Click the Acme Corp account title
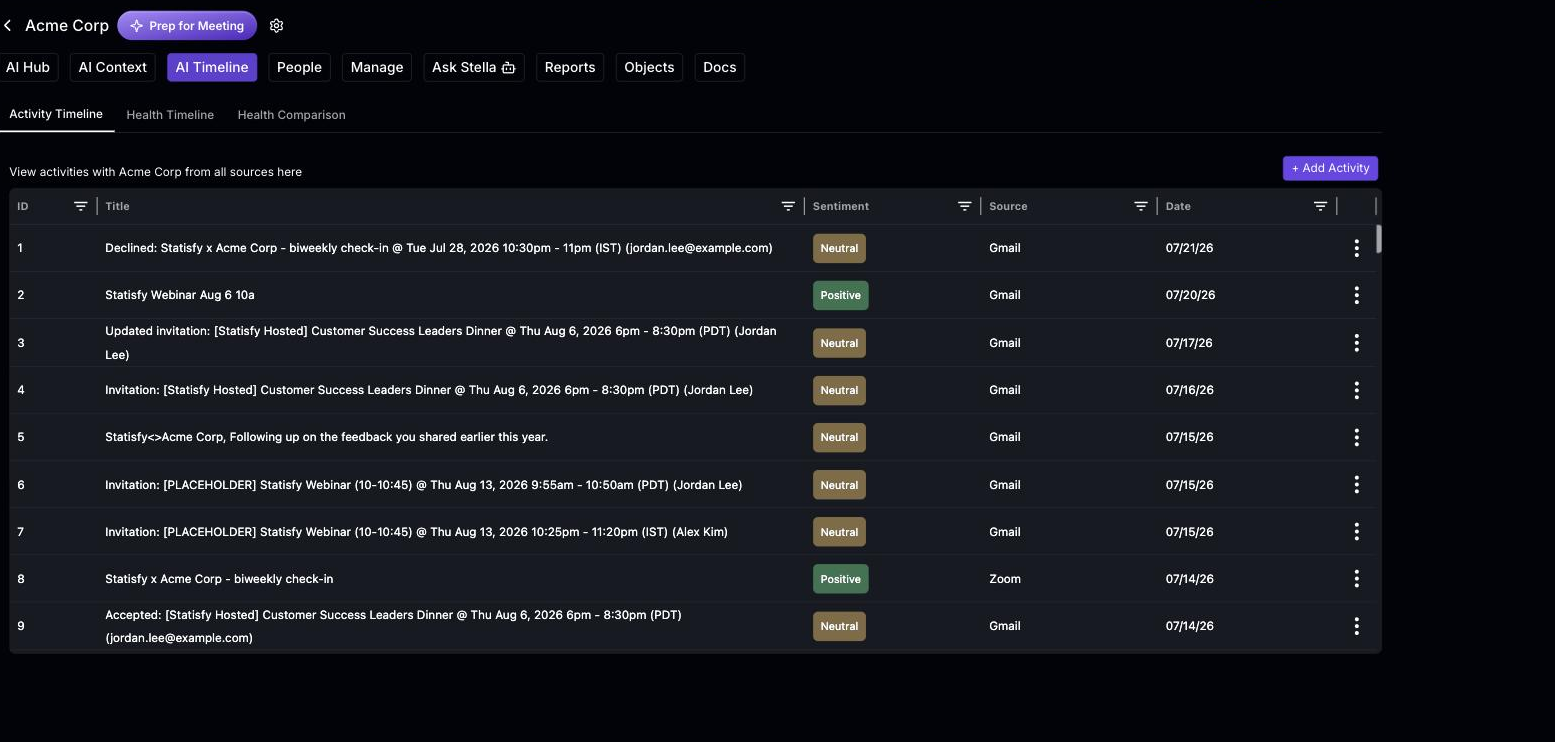 coord(67,25)
